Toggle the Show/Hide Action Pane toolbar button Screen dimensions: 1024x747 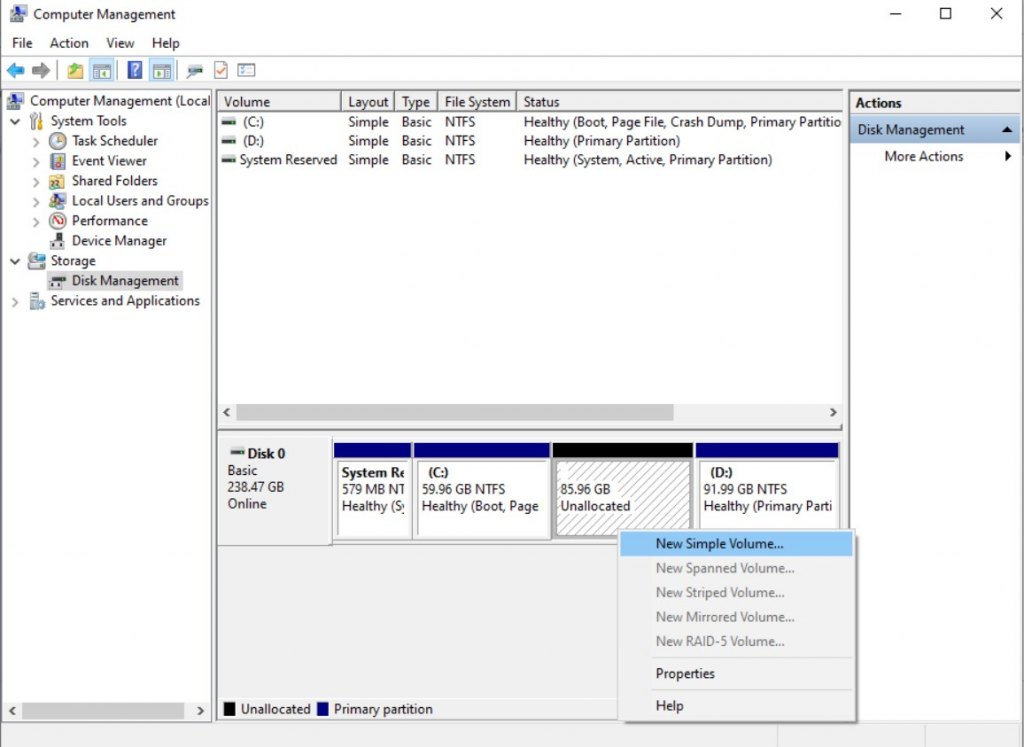[x=160, y=70]
